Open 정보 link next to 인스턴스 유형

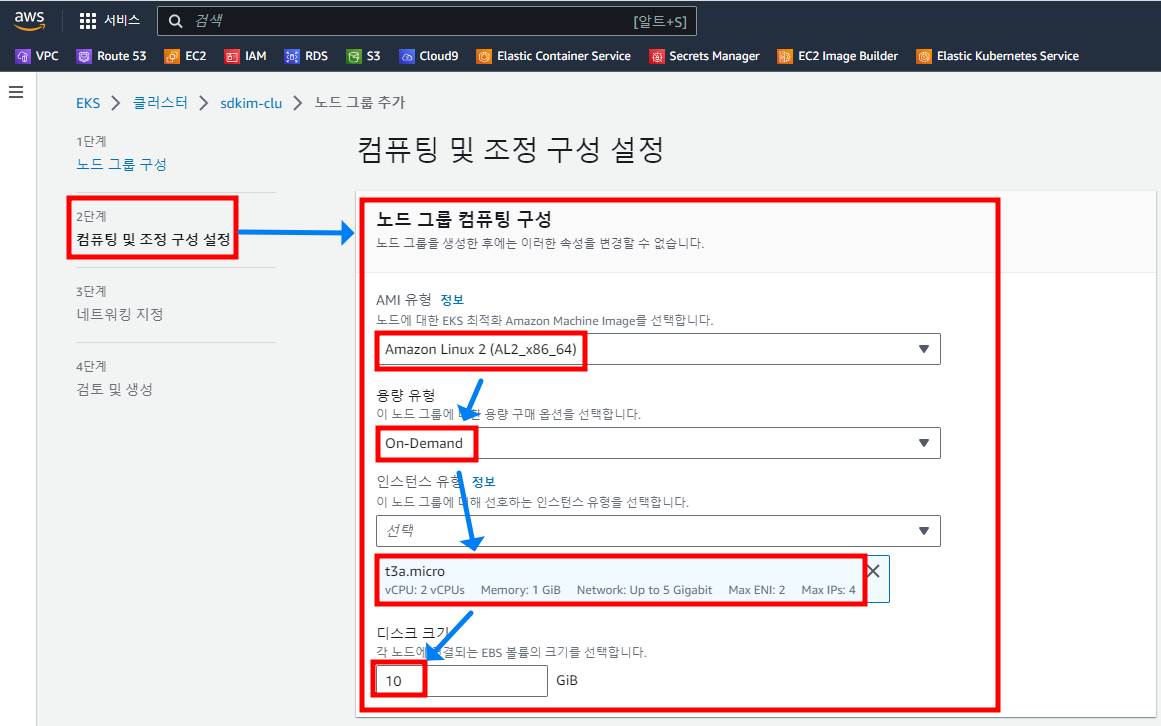(484, 482)
